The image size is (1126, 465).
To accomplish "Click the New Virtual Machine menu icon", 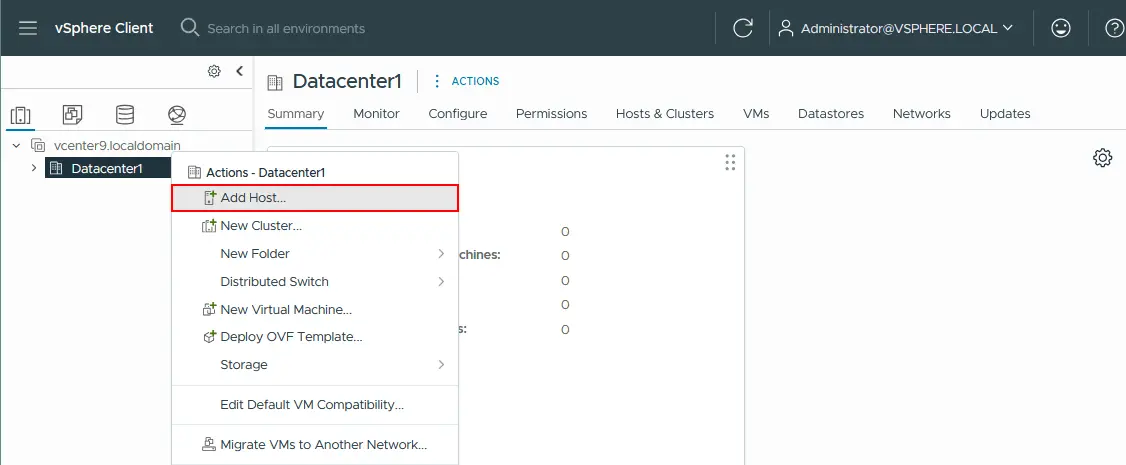I will (210, 310).
